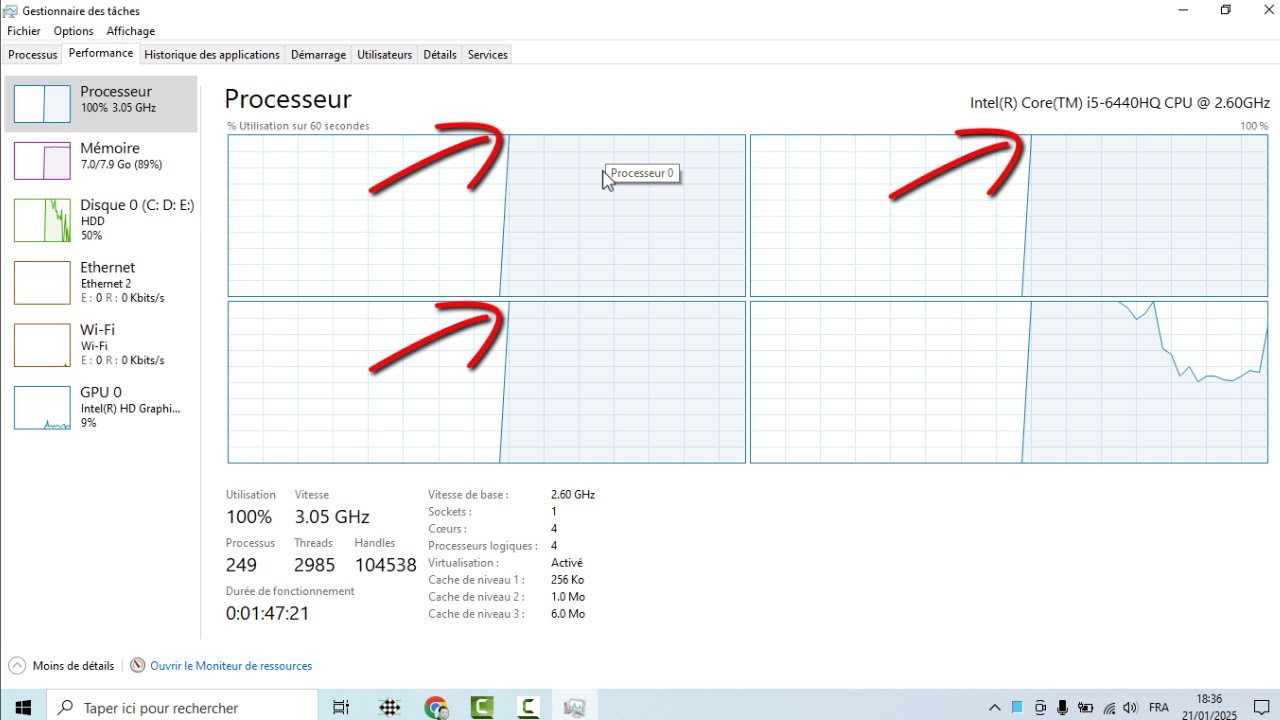Open Google Chrome from the taskbar
1280x720 pixels.
[436, 707]
